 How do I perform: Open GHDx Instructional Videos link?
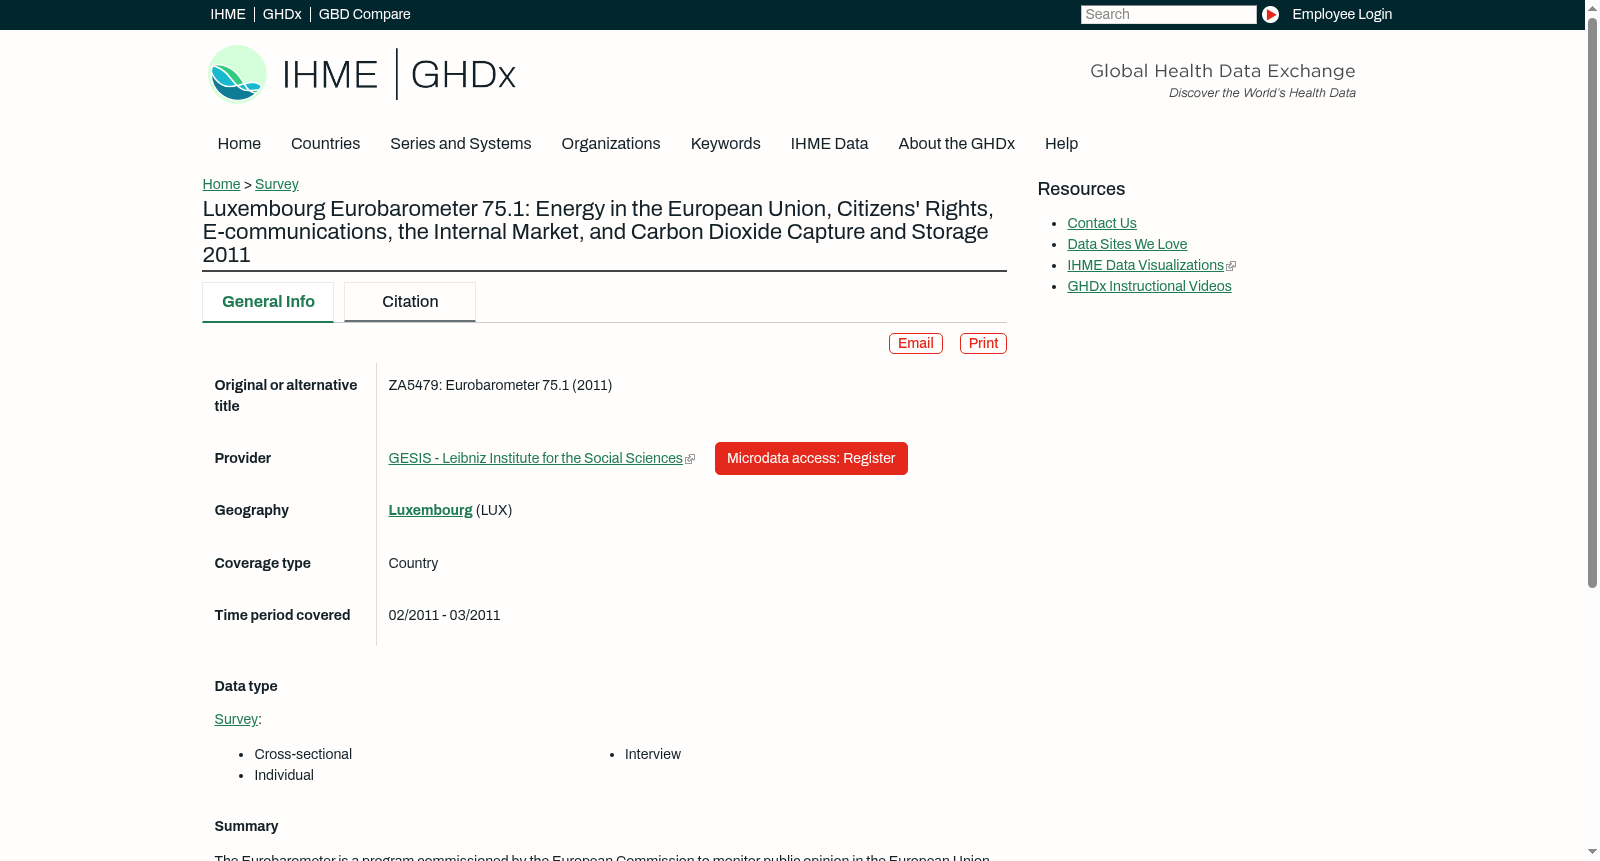1149,286
